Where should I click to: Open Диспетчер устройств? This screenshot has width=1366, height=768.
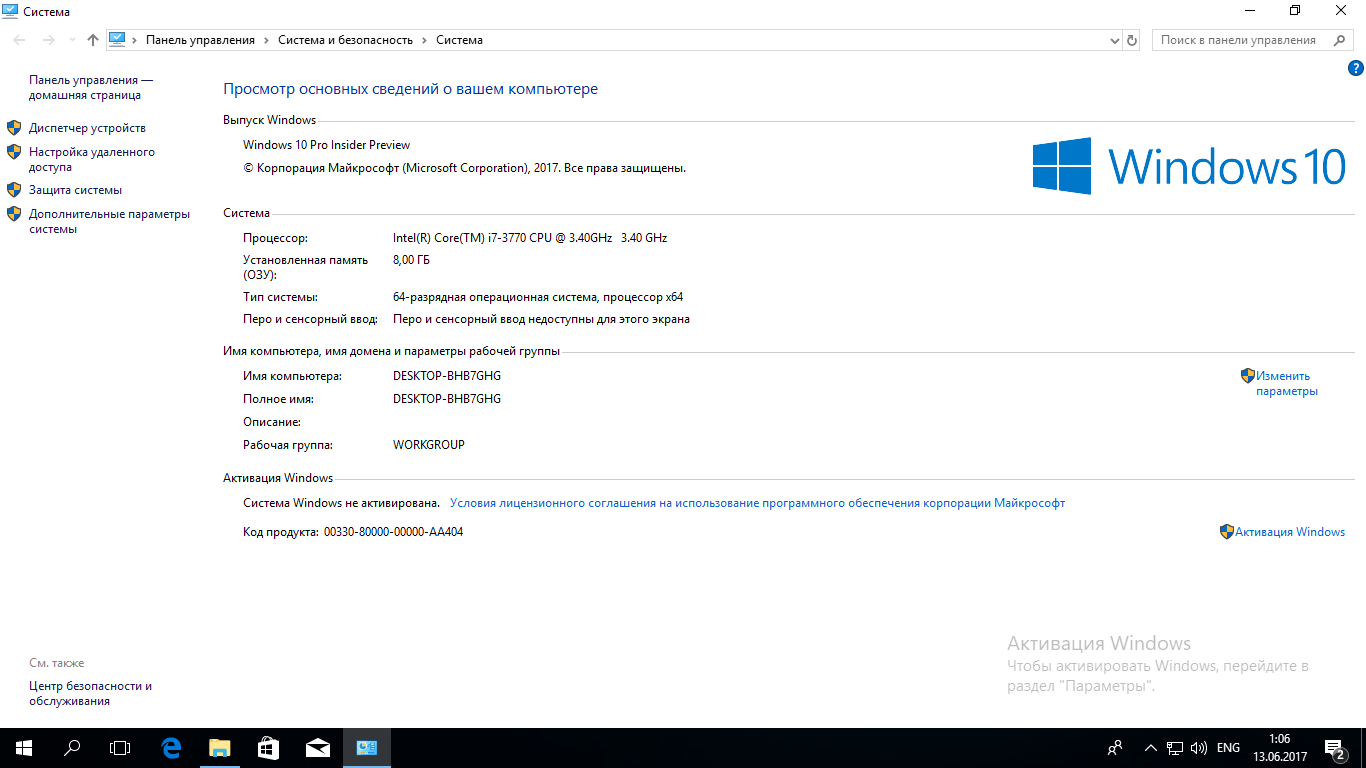click(87, 128)
